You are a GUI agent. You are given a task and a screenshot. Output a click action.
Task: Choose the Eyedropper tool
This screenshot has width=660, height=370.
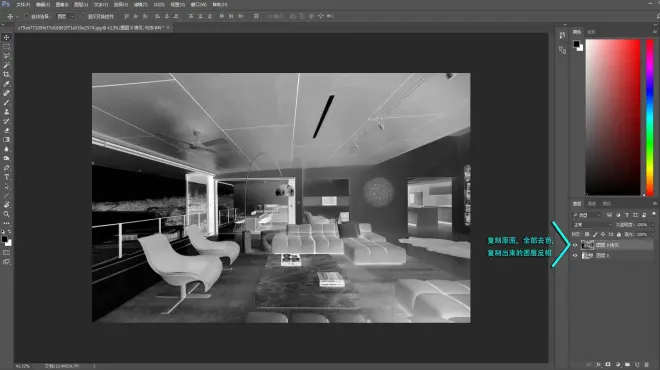point(6,84)
